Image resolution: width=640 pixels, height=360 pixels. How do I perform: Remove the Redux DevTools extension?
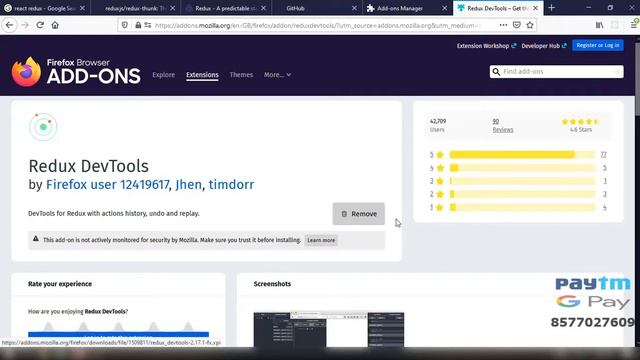358,214
